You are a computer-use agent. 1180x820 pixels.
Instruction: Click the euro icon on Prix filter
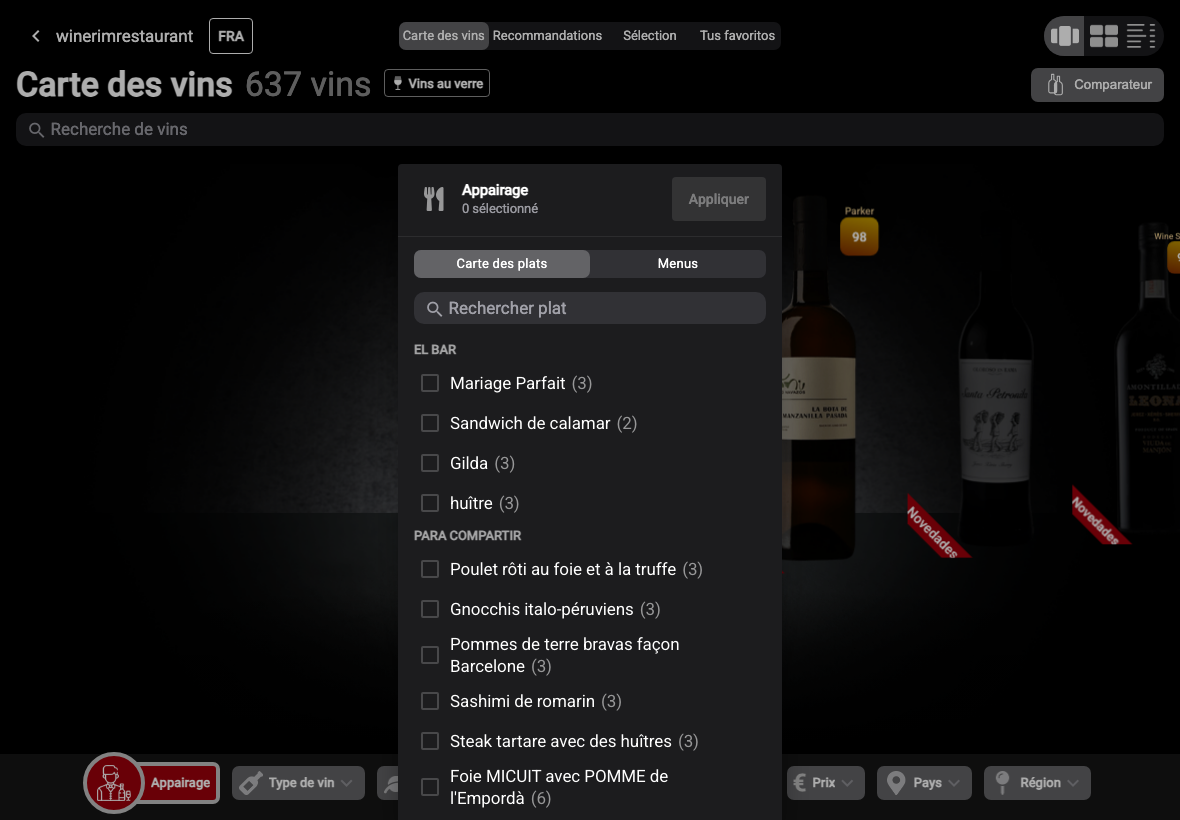pyautogui.click(x=799, y=782)
